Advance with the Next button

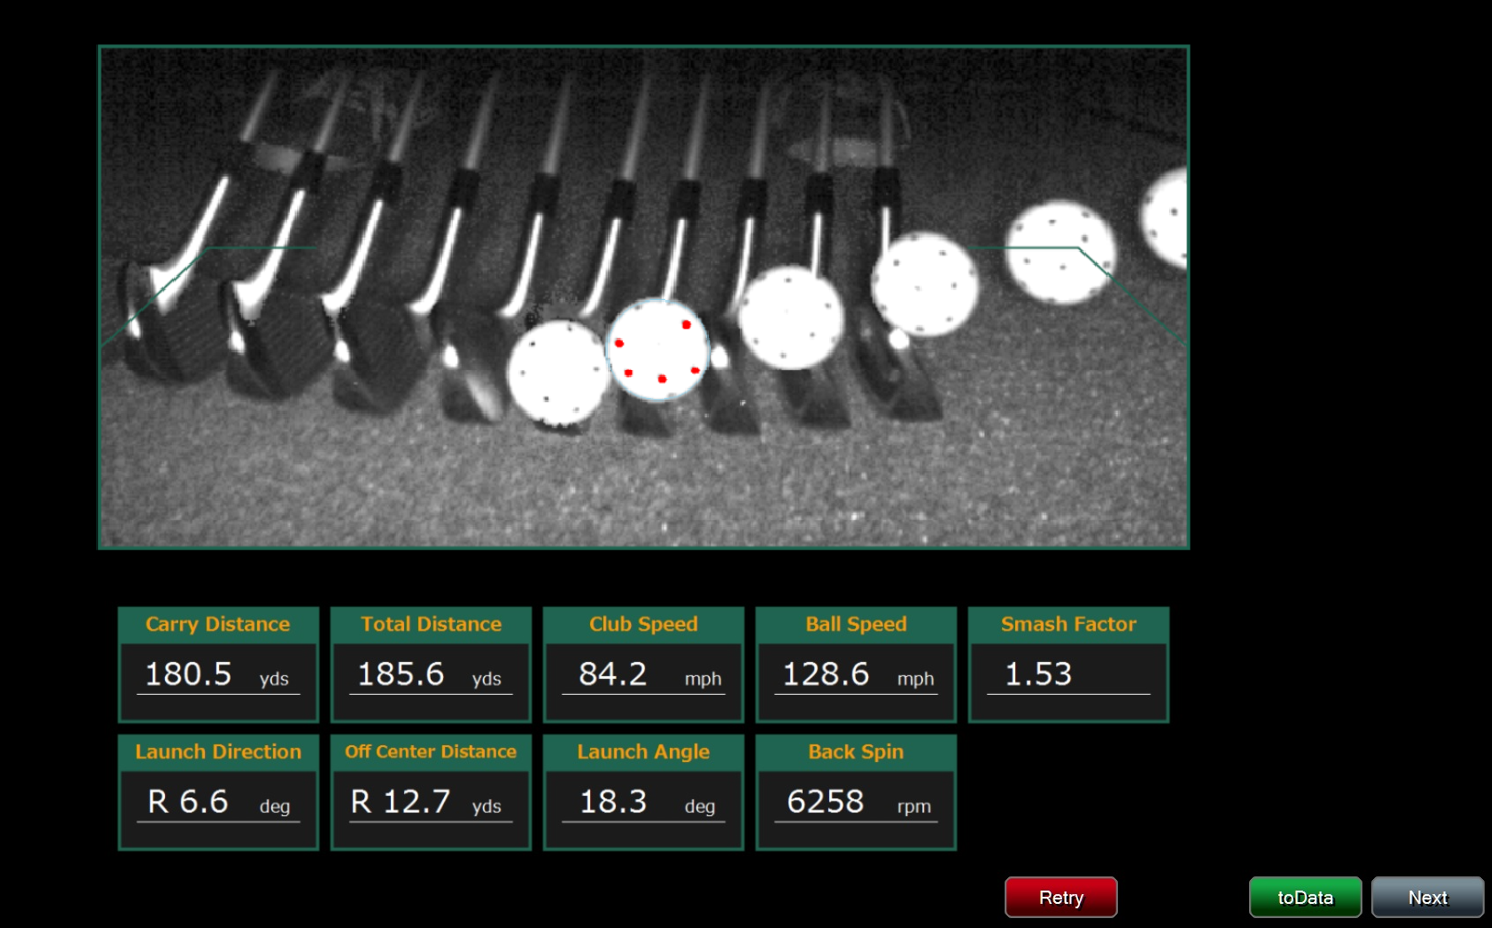pyautogui.click(x=1427, y=897)
